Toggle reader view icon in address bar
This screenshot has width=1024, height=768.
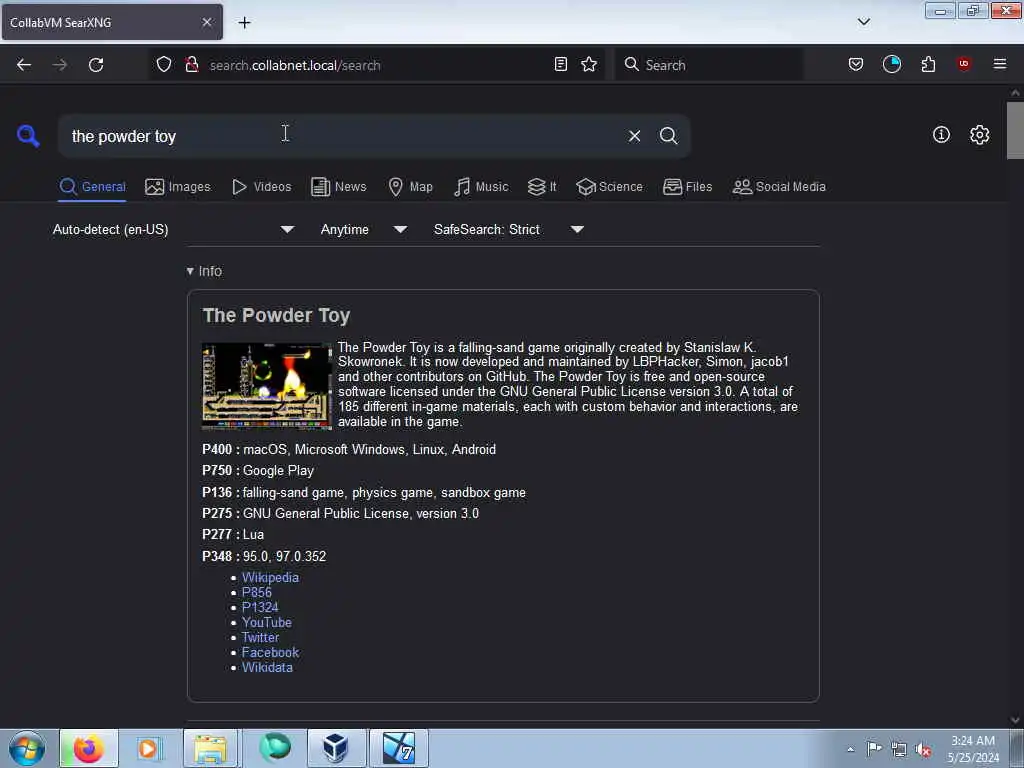pyautogui.click(x=560, y=64)
